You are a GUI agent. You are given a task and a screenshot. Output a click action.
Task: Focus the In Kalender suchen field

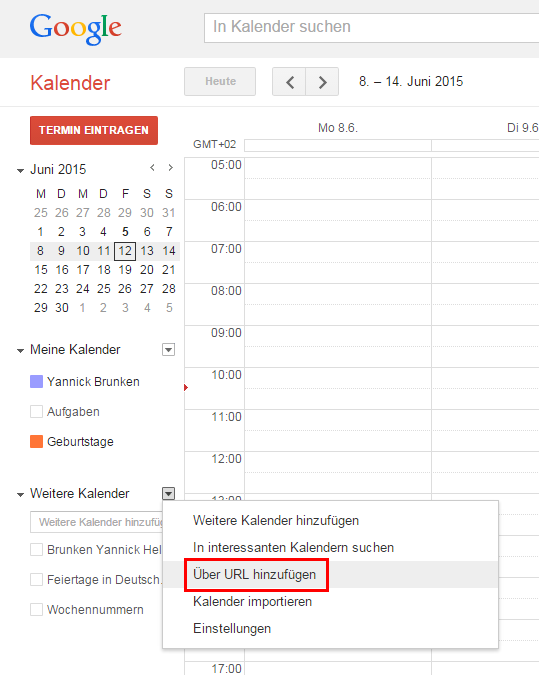click(x=372, y=28)
